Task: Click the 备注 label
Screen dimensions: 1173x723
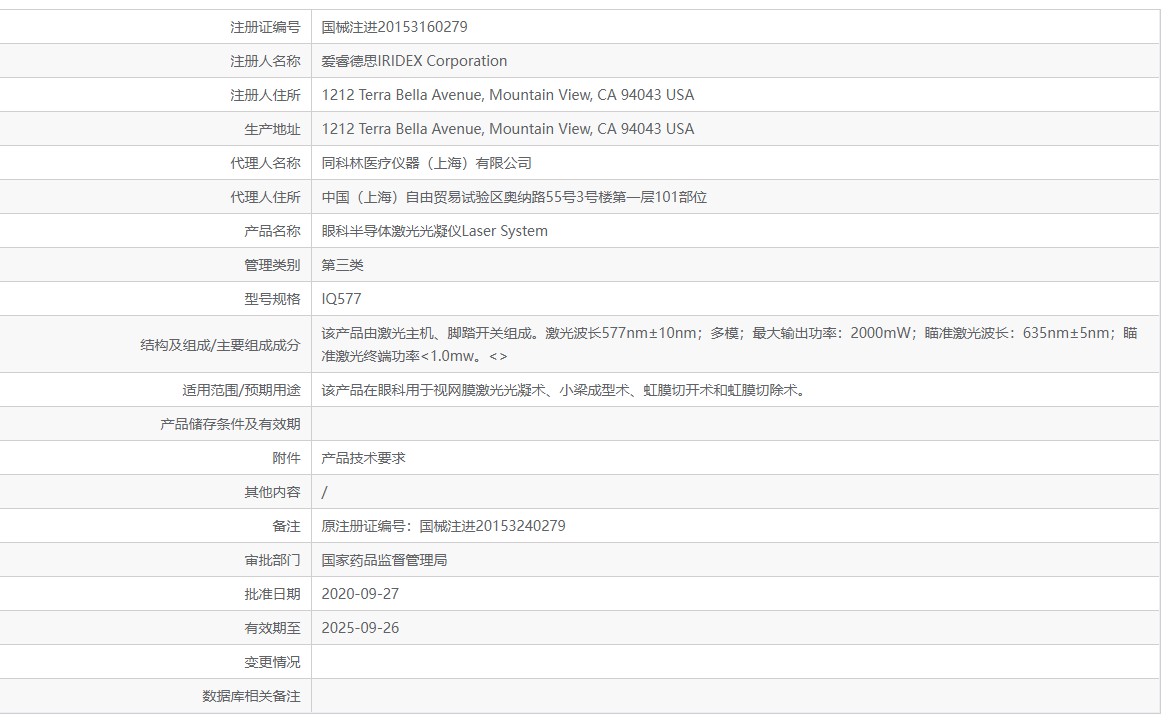Action: click(x=287, y=526)
